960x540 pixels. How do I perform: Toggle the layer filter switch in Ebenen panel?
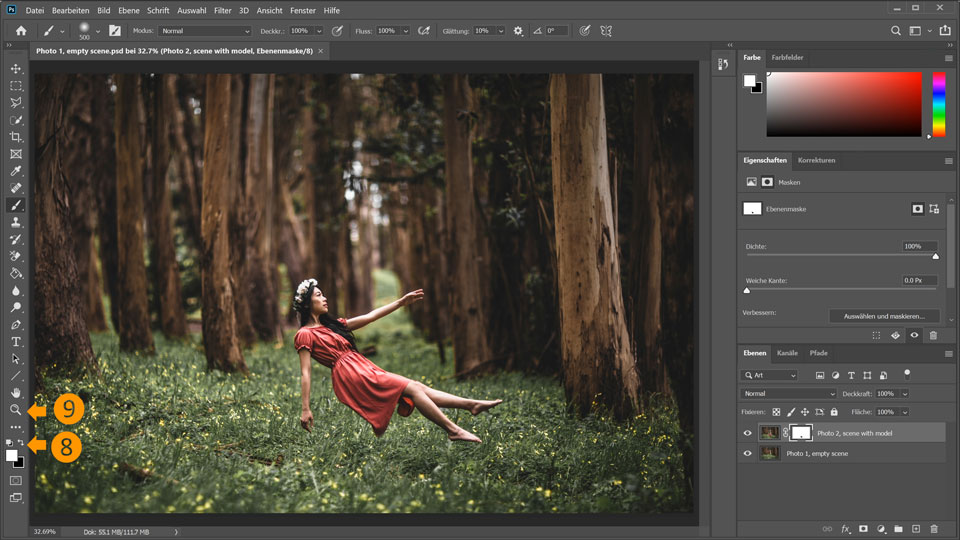coord(907,373)
